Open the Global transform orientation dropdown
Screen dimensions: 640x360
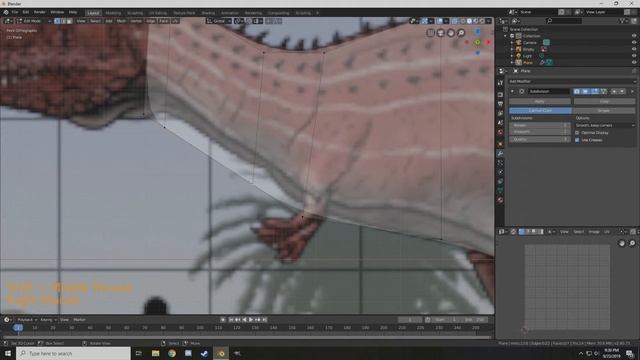pos(218,21)
